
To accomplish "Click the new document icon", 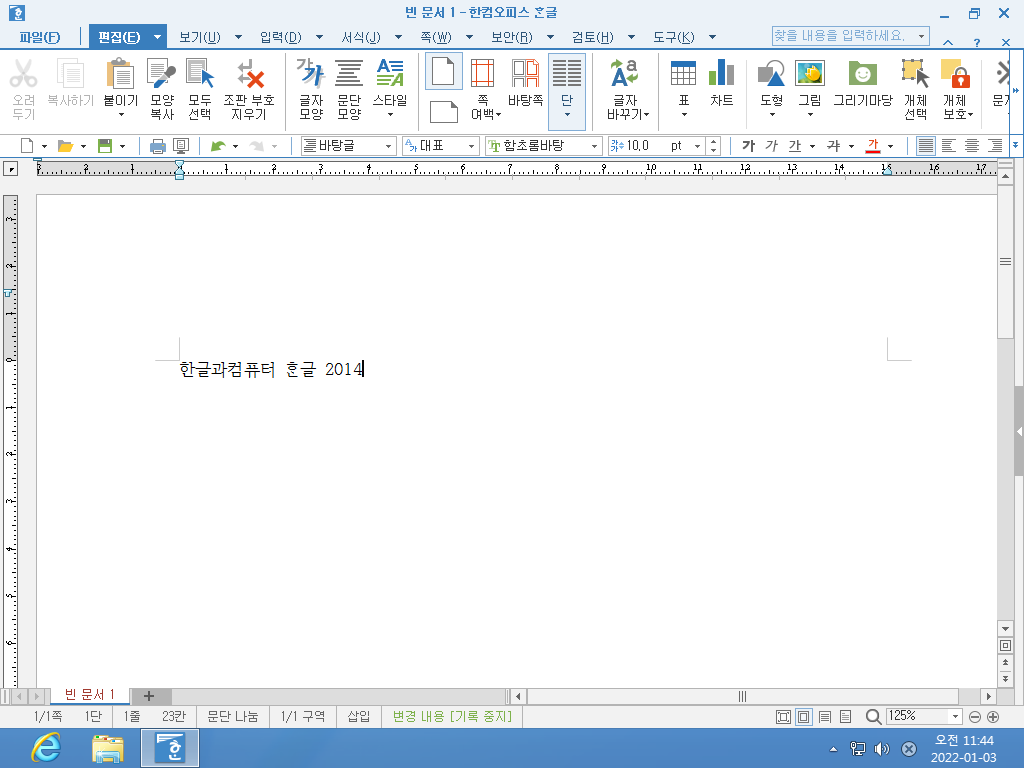I will coord(27,146).
